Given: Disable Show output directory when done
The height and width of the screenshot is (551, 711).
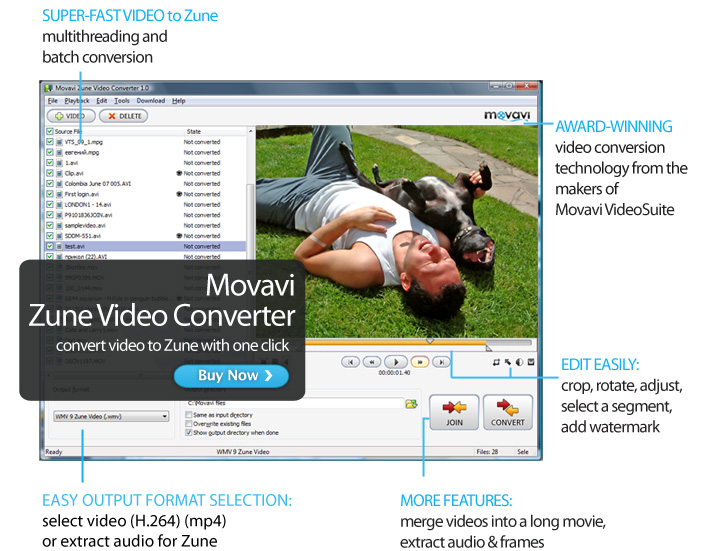Looking at the screenshot, I should click(x=189, y=433).
